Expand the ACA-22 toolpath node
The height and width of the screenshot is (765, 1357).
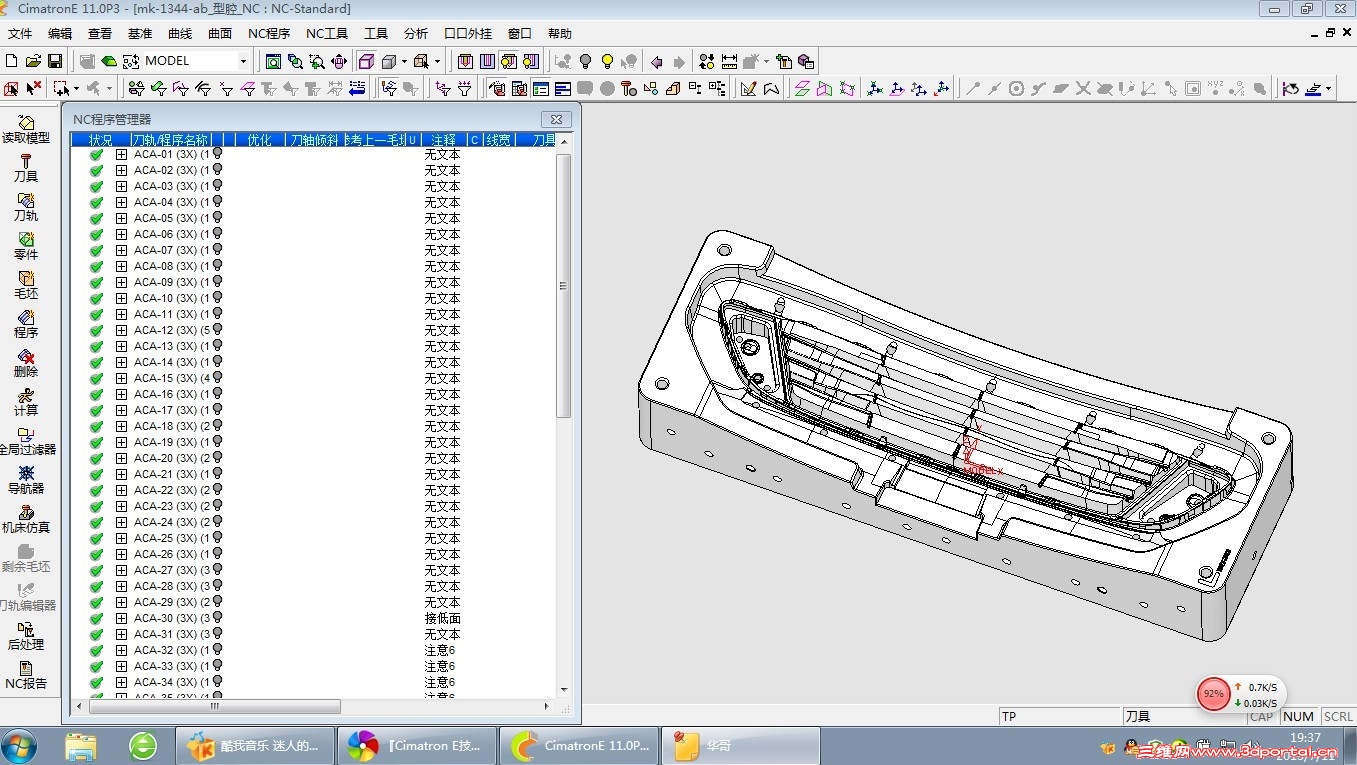point(122,491)
